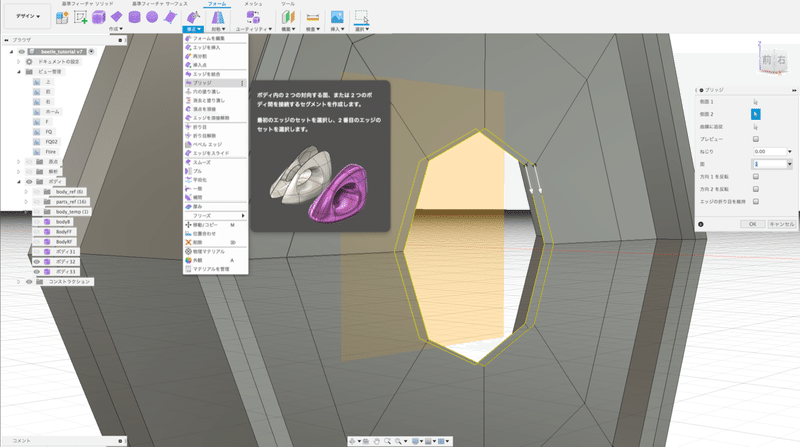800x447 pixels.
Task: Click the Inspect measure ruler icon
Action: pyautogui.click(x=312, y=17)
